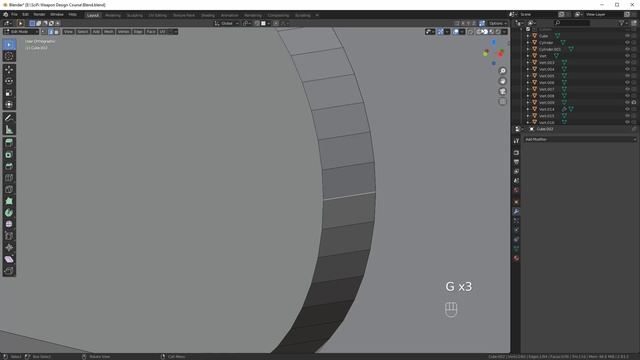
Task: Select the Poly Build tool
Action: click(9, 201)
